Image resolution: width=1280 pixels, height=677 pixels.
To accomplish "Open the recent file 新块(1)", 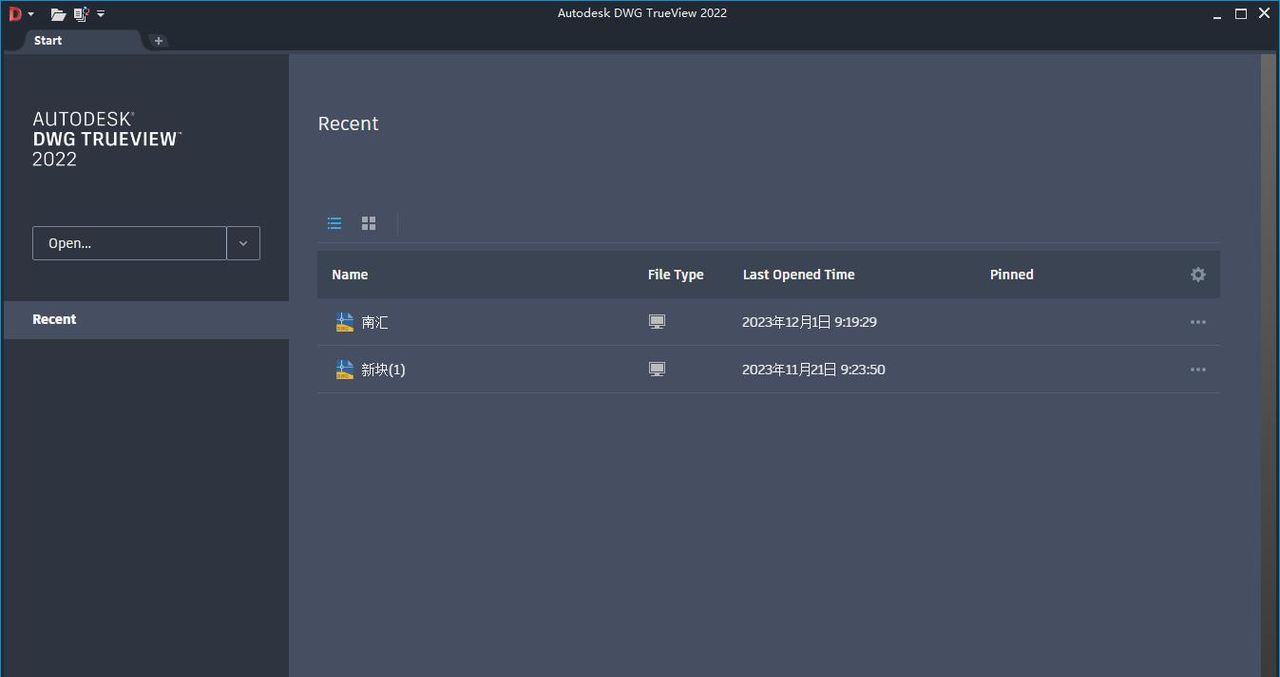I will point(383,370).
